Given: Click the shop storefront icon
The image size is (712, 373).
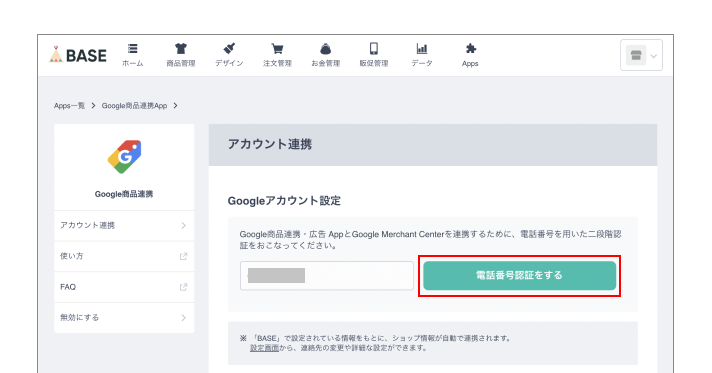Looking at the screenshot, I should click(636, 55).
